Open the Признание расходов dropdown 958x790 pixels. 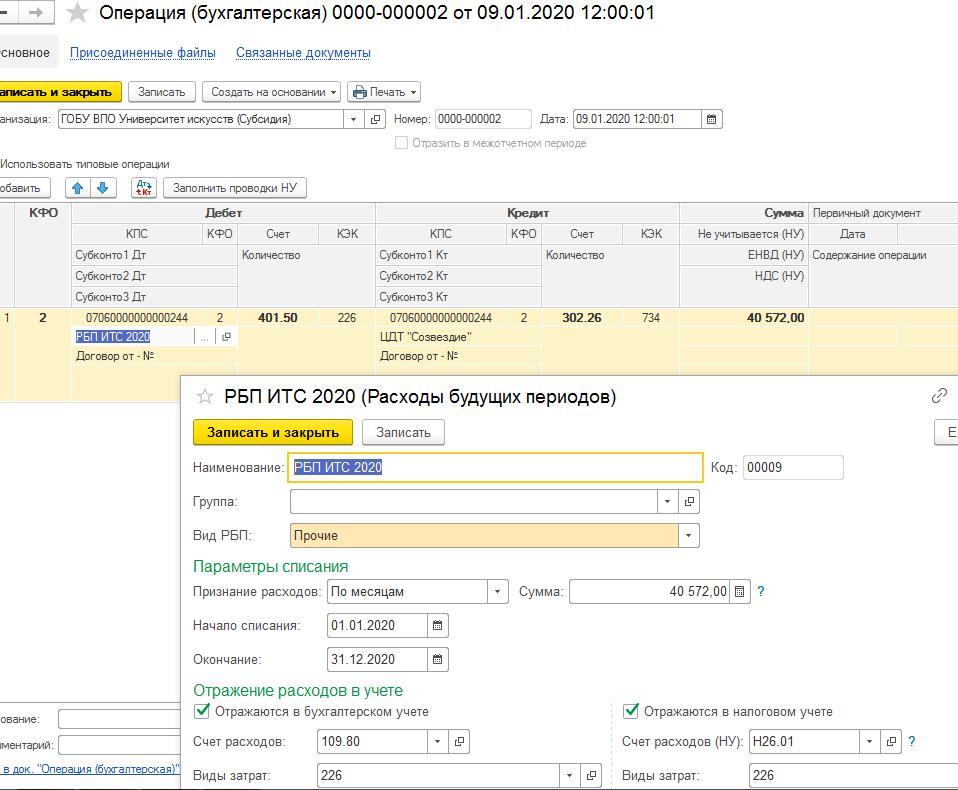(x=497, y=592)
